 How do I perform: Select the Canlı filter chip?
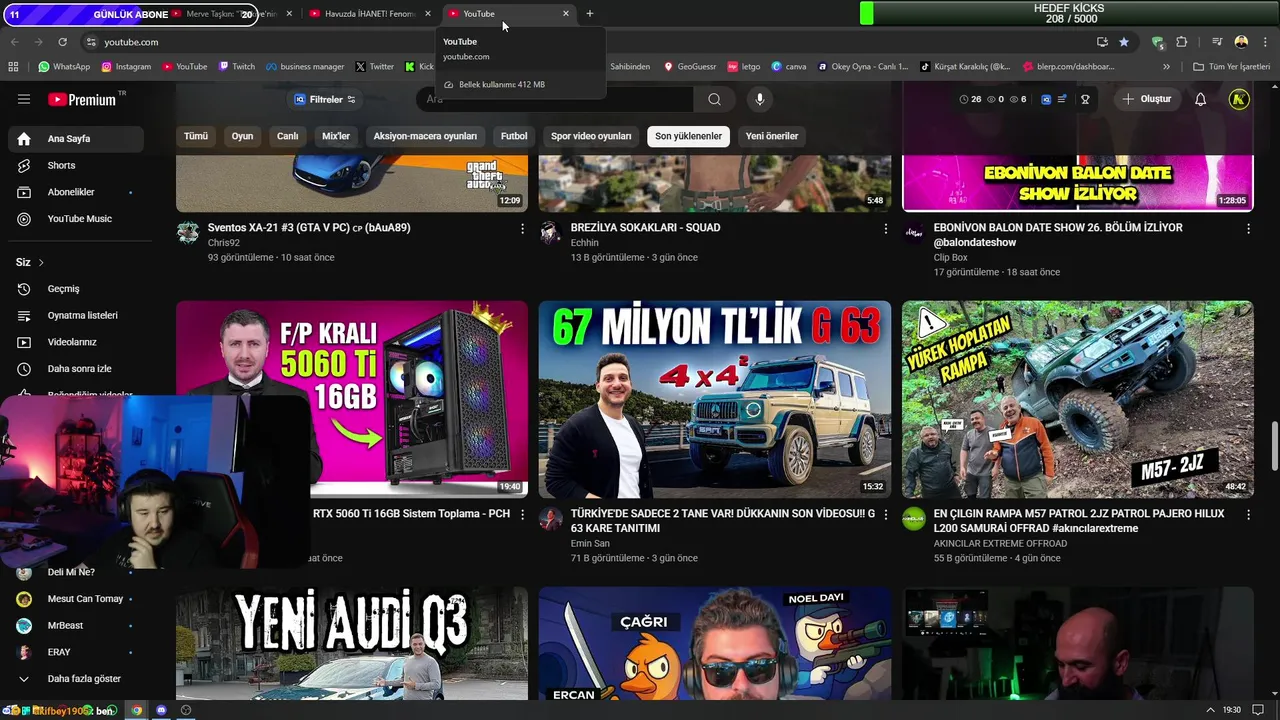click(x=288, y=136)
